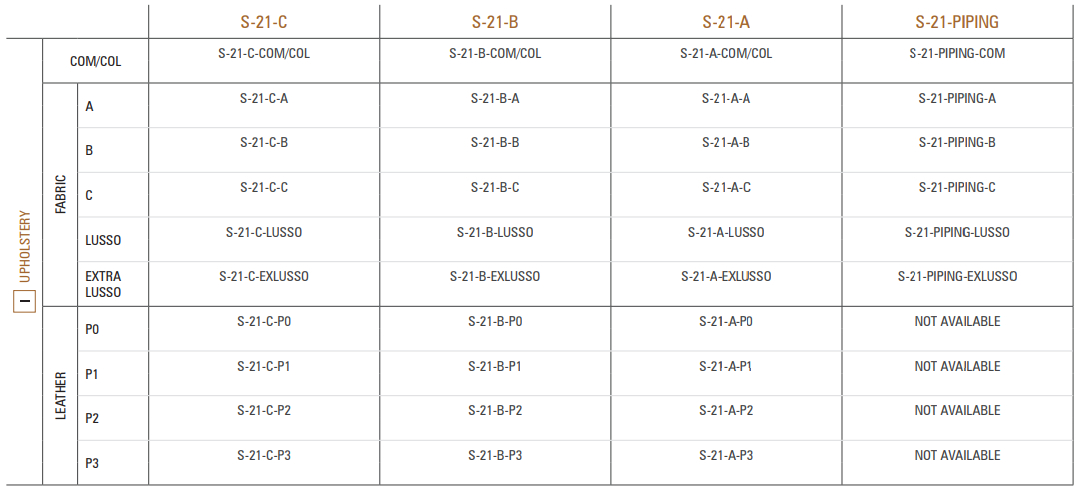Click the S-21-B-LUSSO code cell

tap(495, 233)
